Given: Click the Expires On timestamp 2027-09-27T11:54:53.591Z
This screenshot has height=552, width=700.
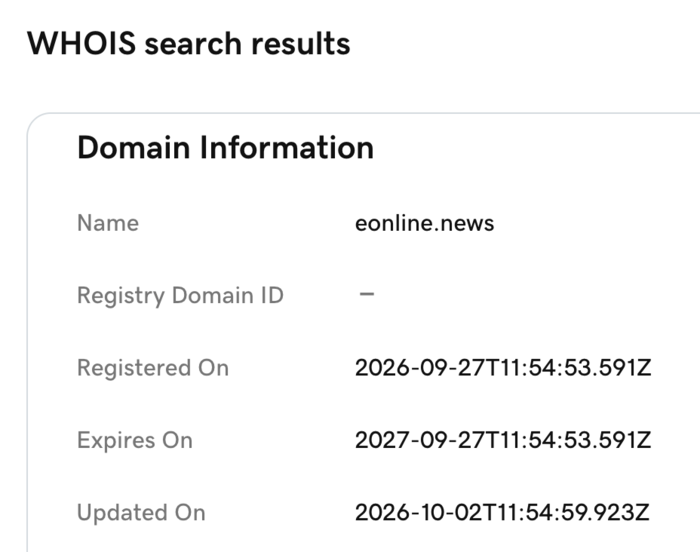Looking at the screenshot, I should [x=503, y=440].
